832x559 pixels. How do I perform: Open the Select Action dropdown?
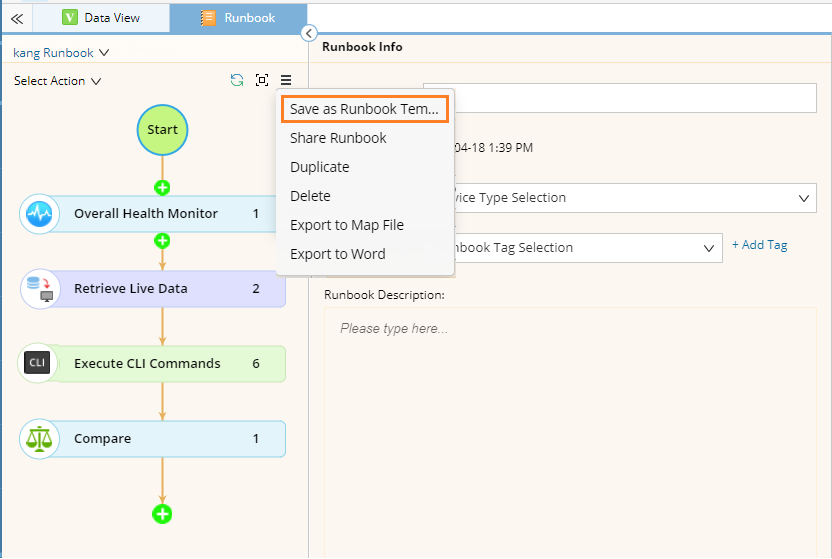click(57, 81)
